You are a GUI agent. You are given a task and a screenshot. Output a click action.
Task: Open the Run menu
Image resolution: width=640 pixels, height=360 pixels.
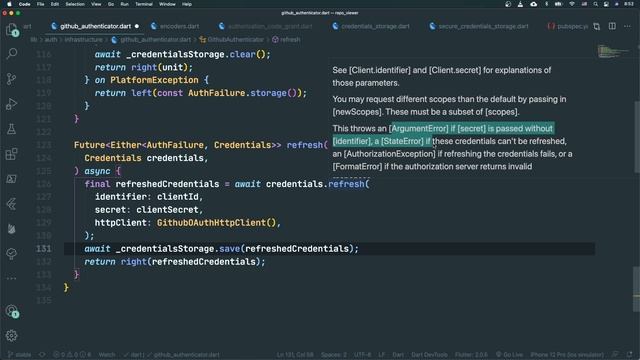tap(124, 4)
